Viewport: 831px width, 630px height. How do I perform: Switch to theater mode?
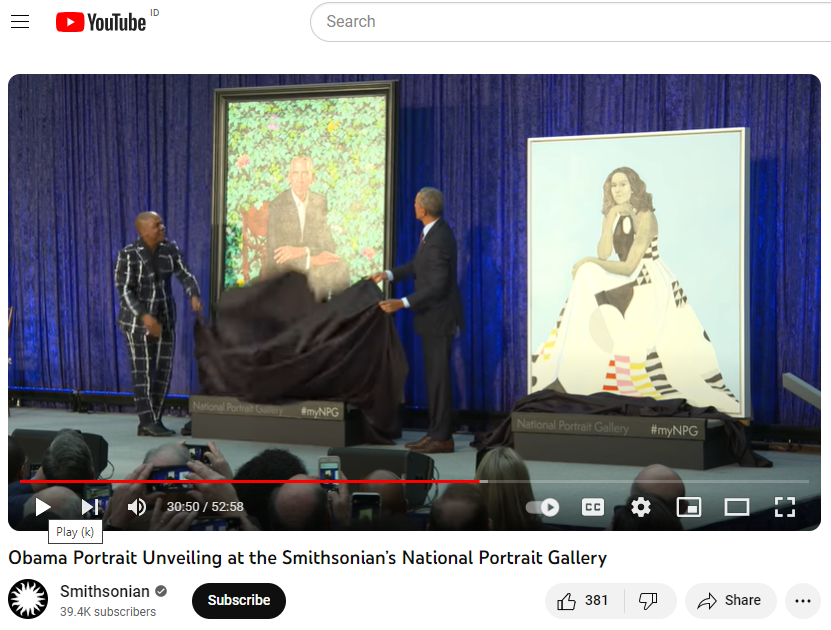pyautogui.click(x=737, y=507)
